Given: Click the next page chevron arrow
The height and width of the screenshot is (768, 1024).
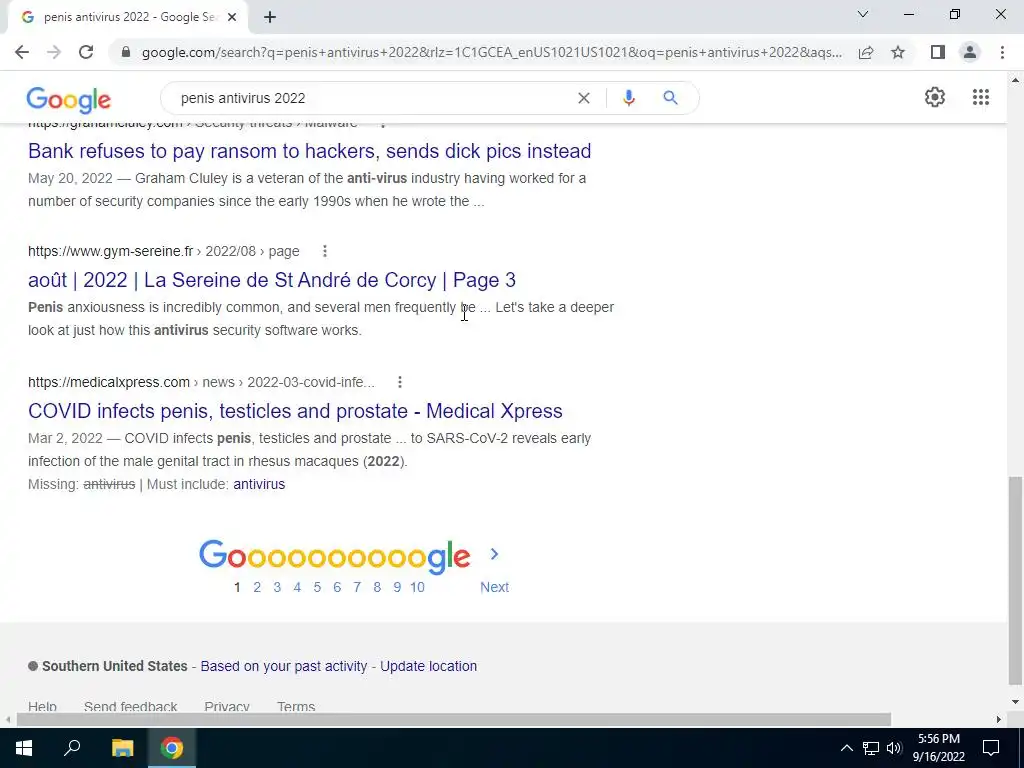Looking at the screenshot, I should pyautogui.click(x=494, y=554).
